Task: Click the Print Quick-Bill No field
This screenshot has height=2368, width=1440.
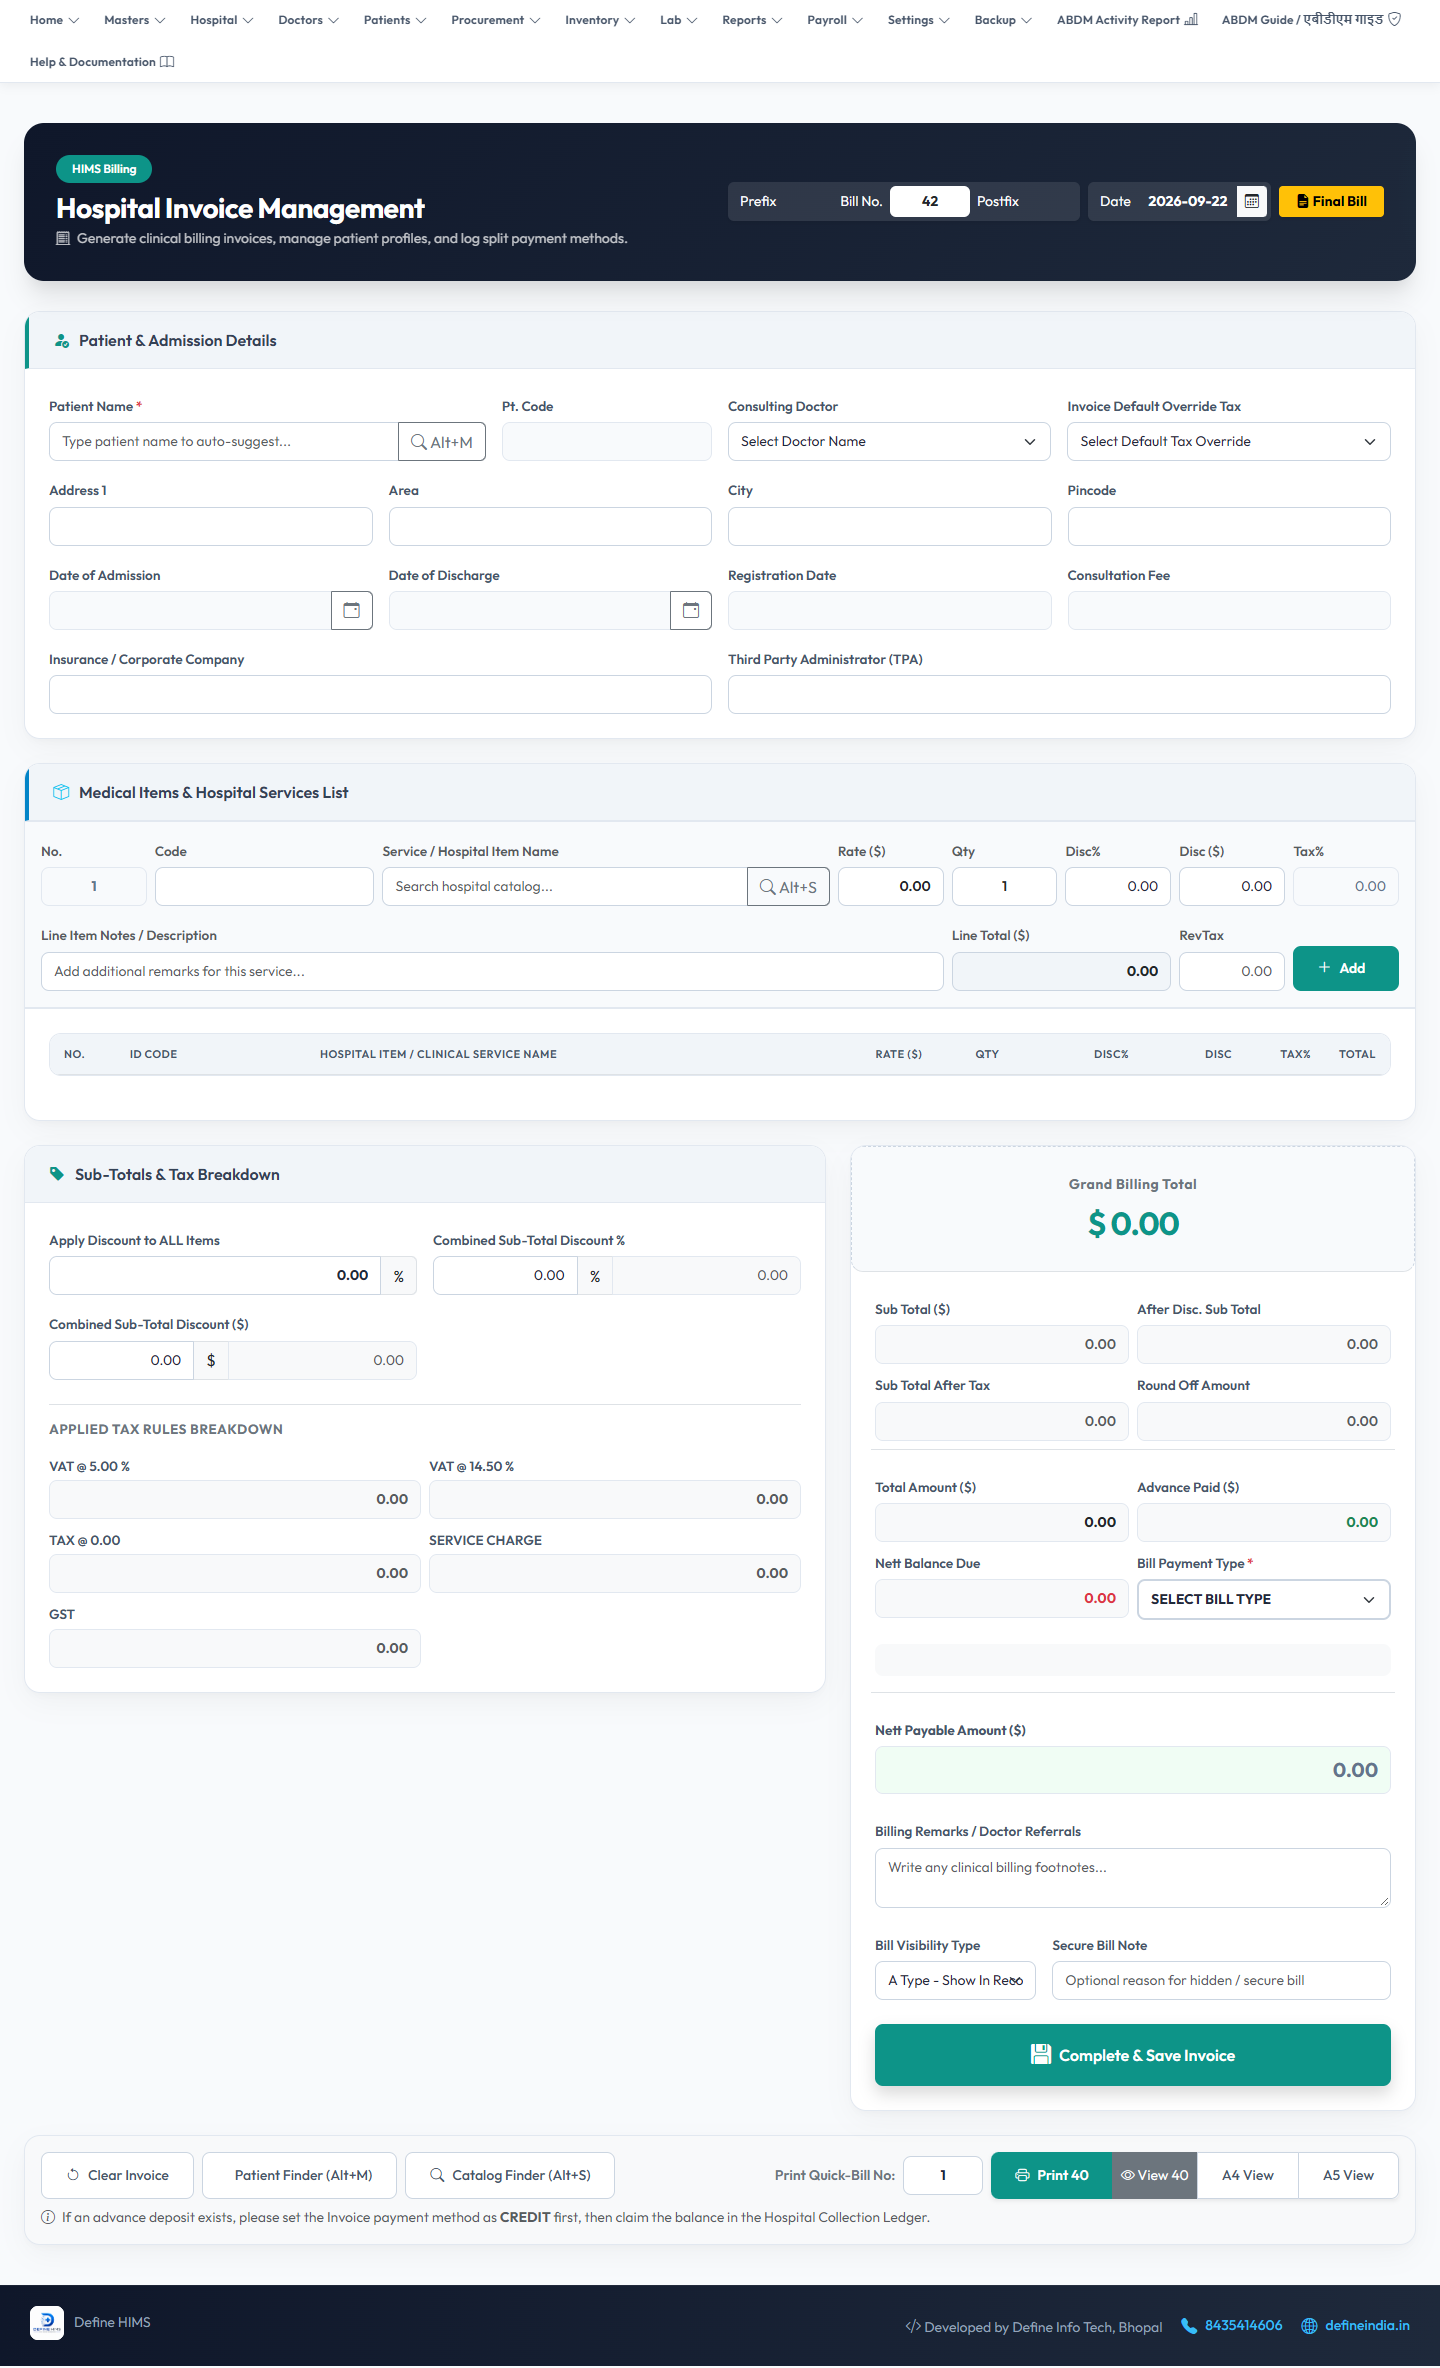Action: pyautogui.click(x=943, y=2175)
